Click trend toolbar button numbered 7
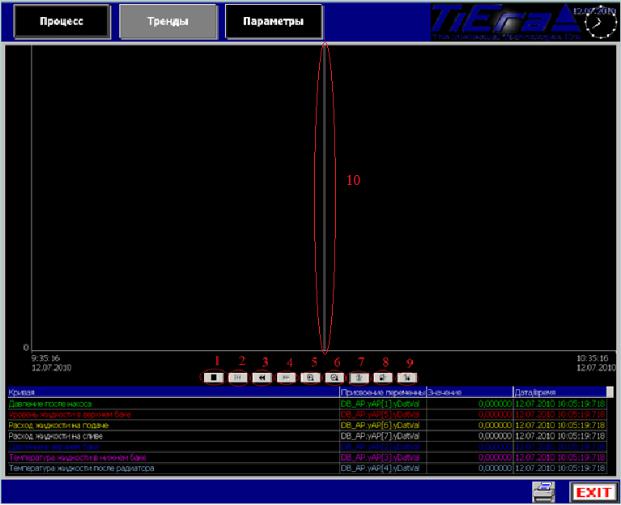This screenshot has width=621, height=505. [x=358, y=378]
